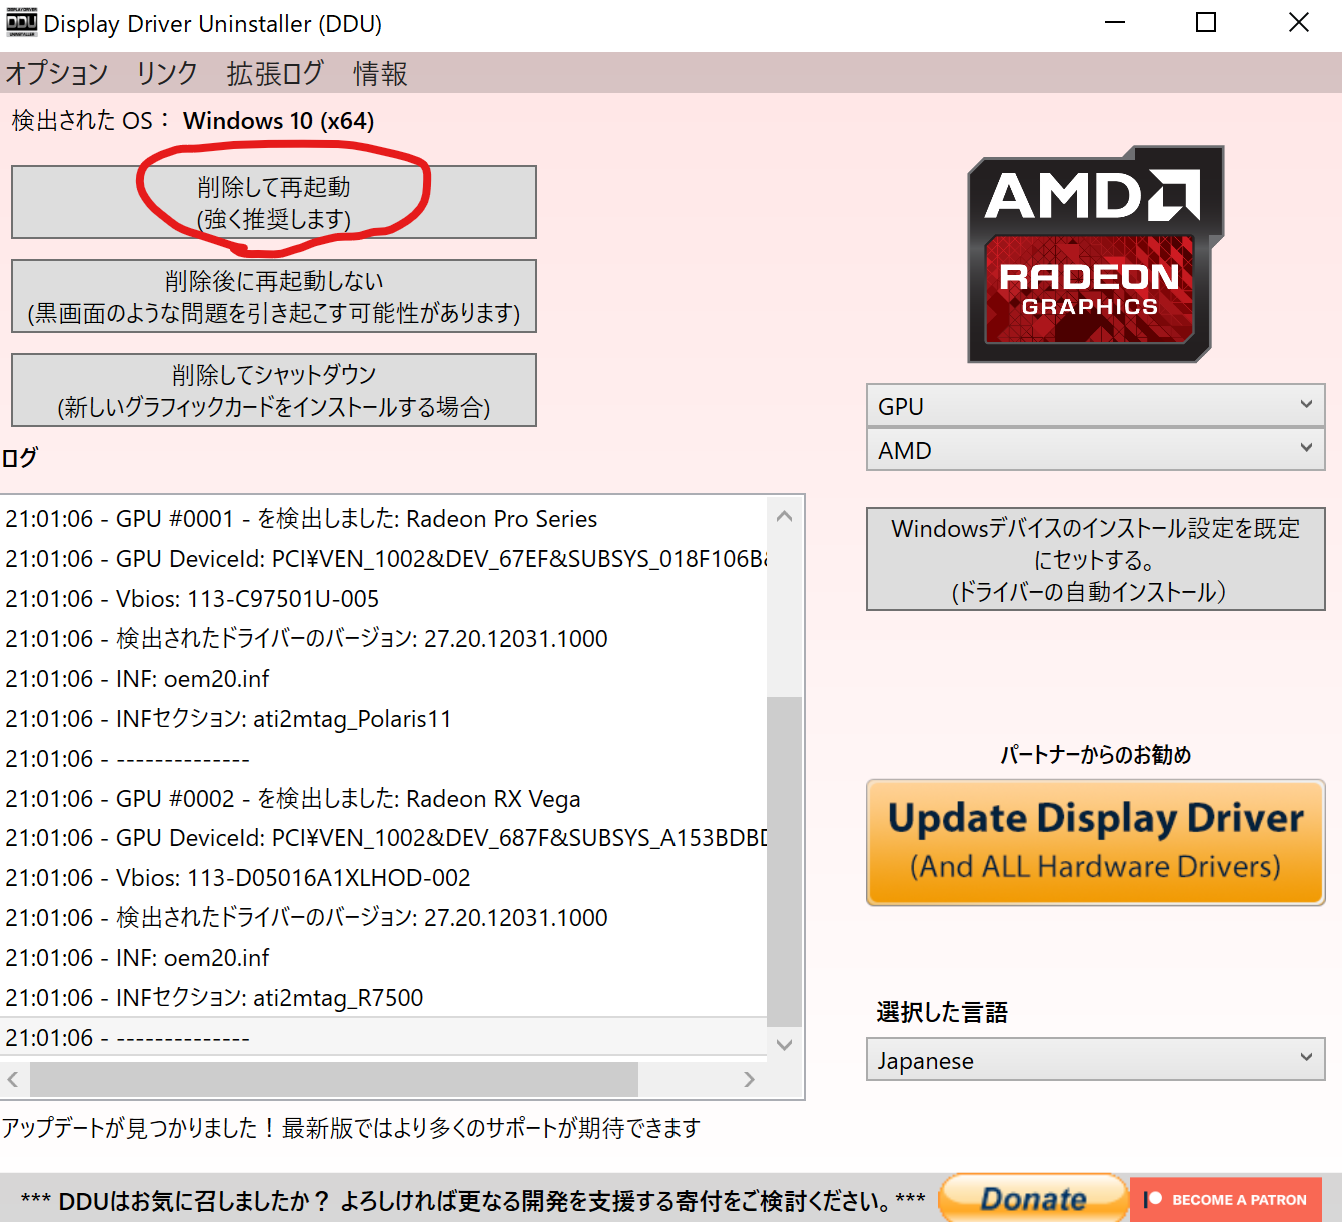1342x1222 pixels.
Task: Click the Update Display Driver banner
Action: click(x=1095, y=842)
